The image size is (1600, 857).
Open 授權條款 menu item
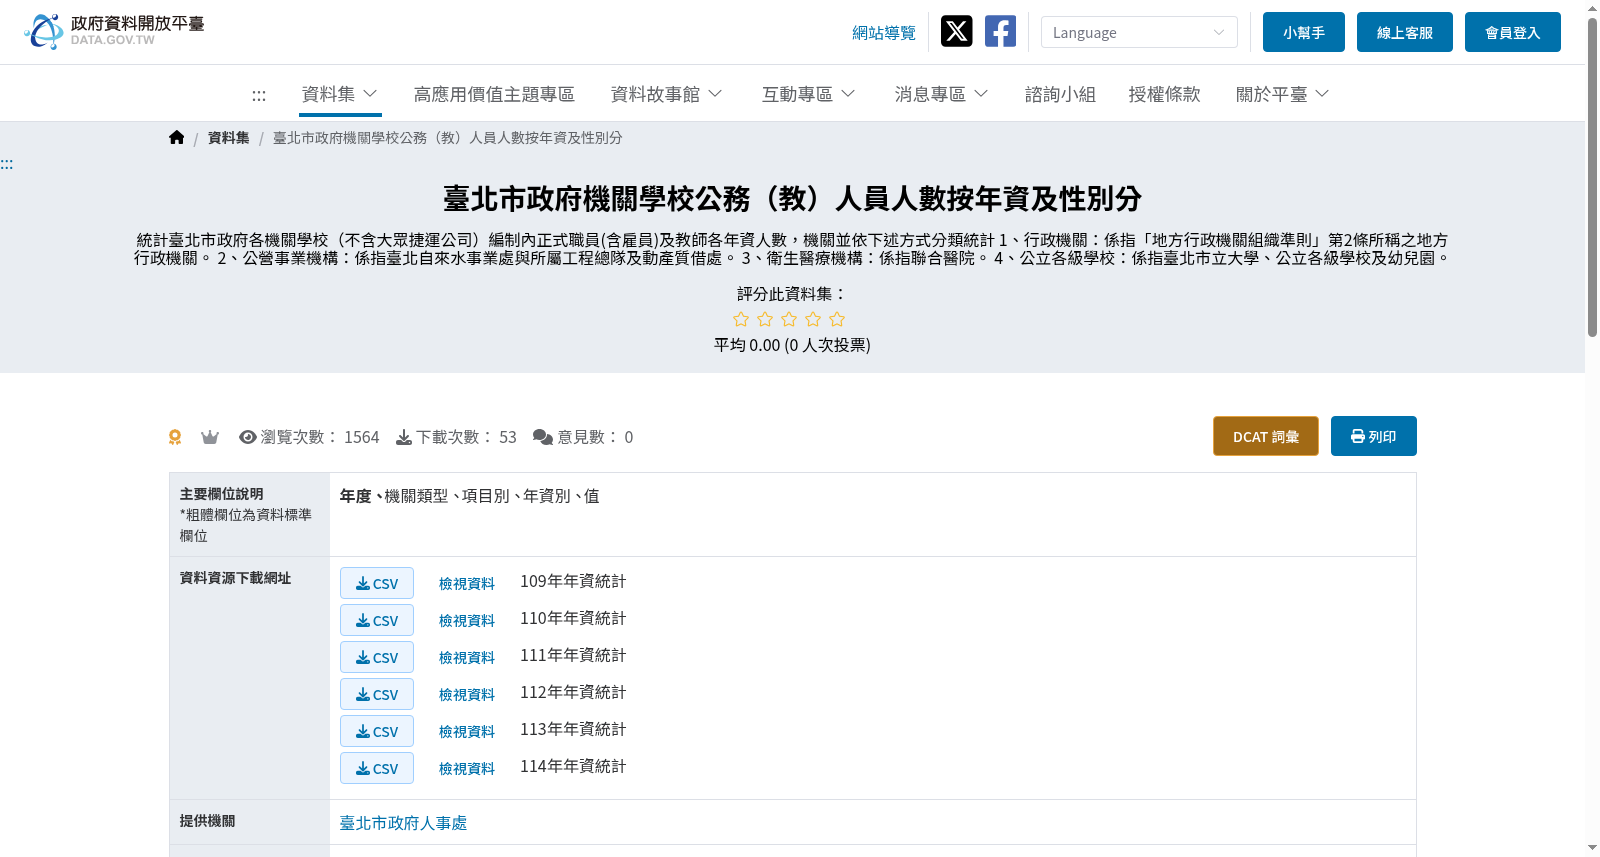(x=1164, y=94)
